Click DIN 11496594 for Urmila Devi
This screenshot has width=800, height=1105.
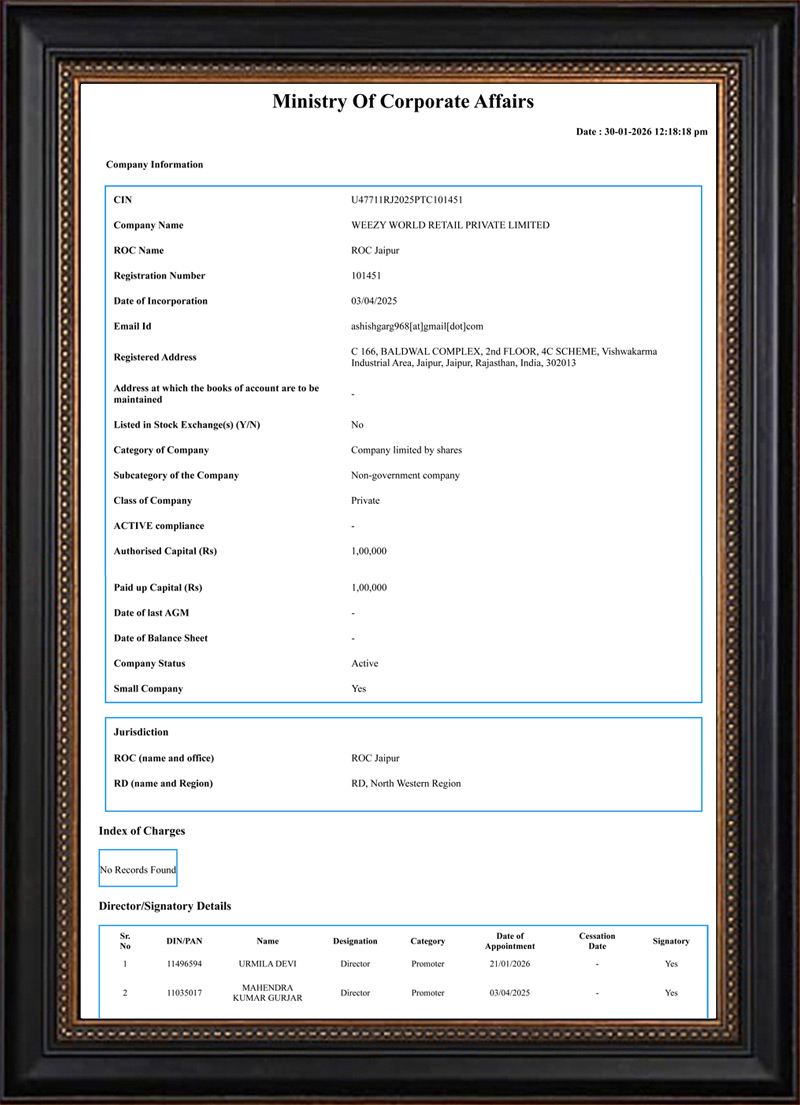coord(183,964)
